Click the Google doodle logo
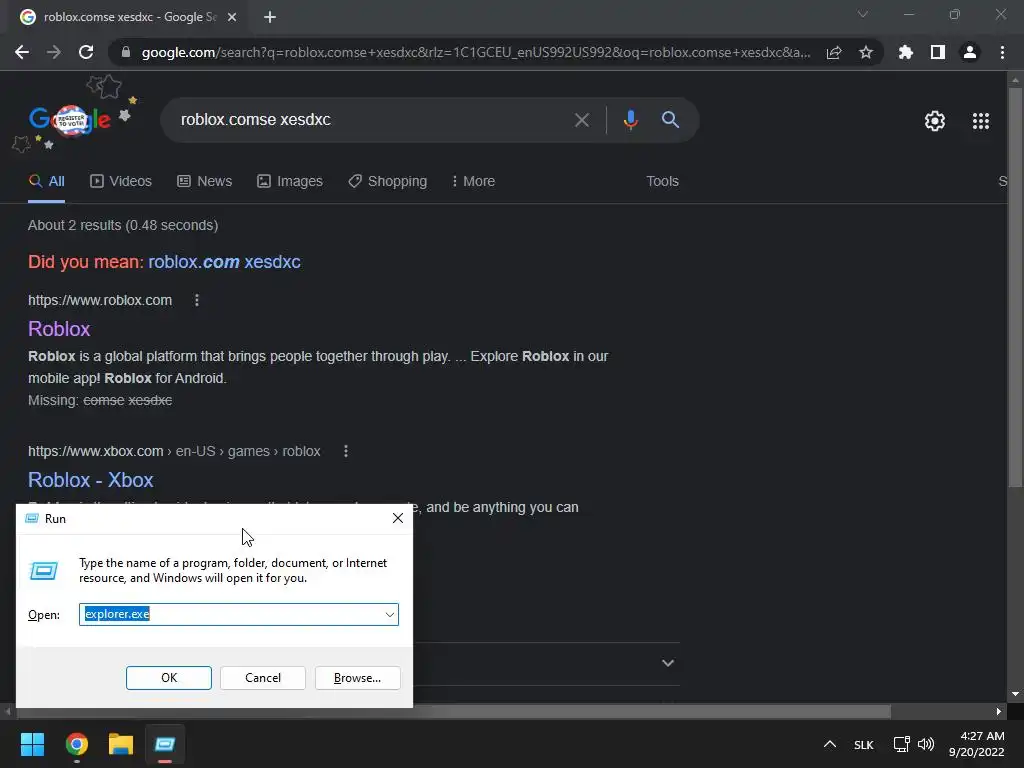Screen dimensions: 1024x768 70,120
